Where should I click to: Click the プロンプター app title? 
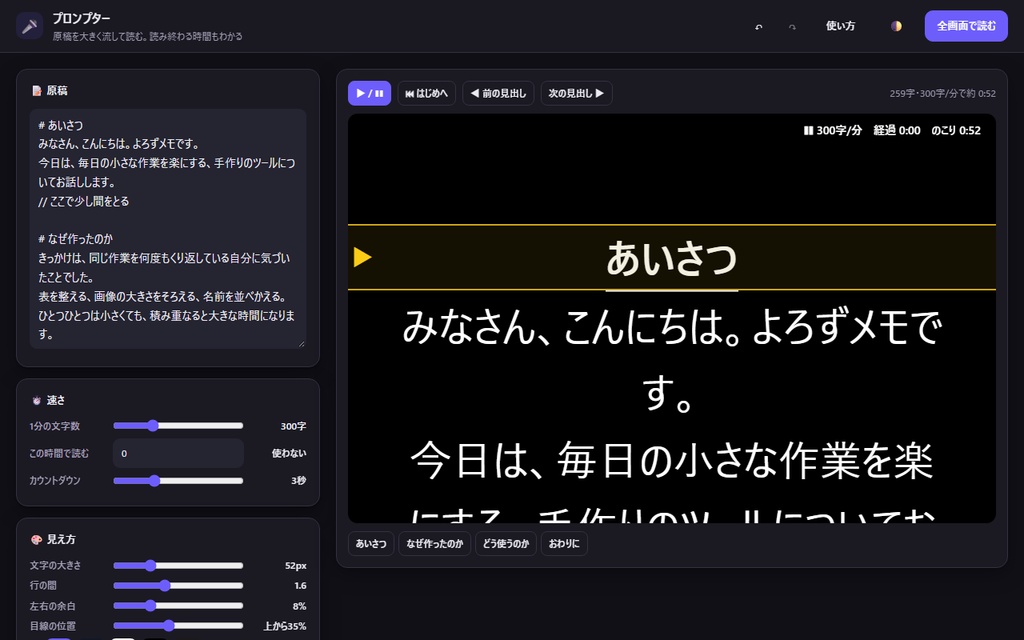[x=82, y=18]
